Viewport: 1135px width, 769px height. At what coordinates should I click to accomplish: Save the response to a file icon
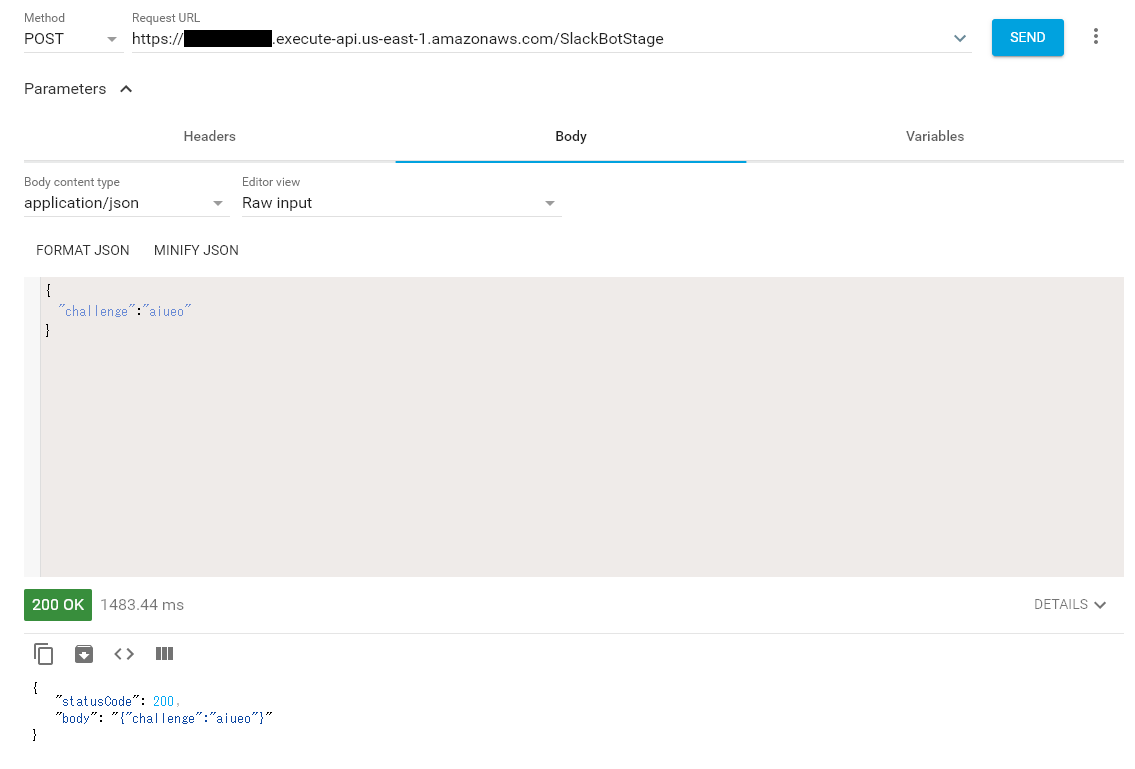tap(84, 654)
